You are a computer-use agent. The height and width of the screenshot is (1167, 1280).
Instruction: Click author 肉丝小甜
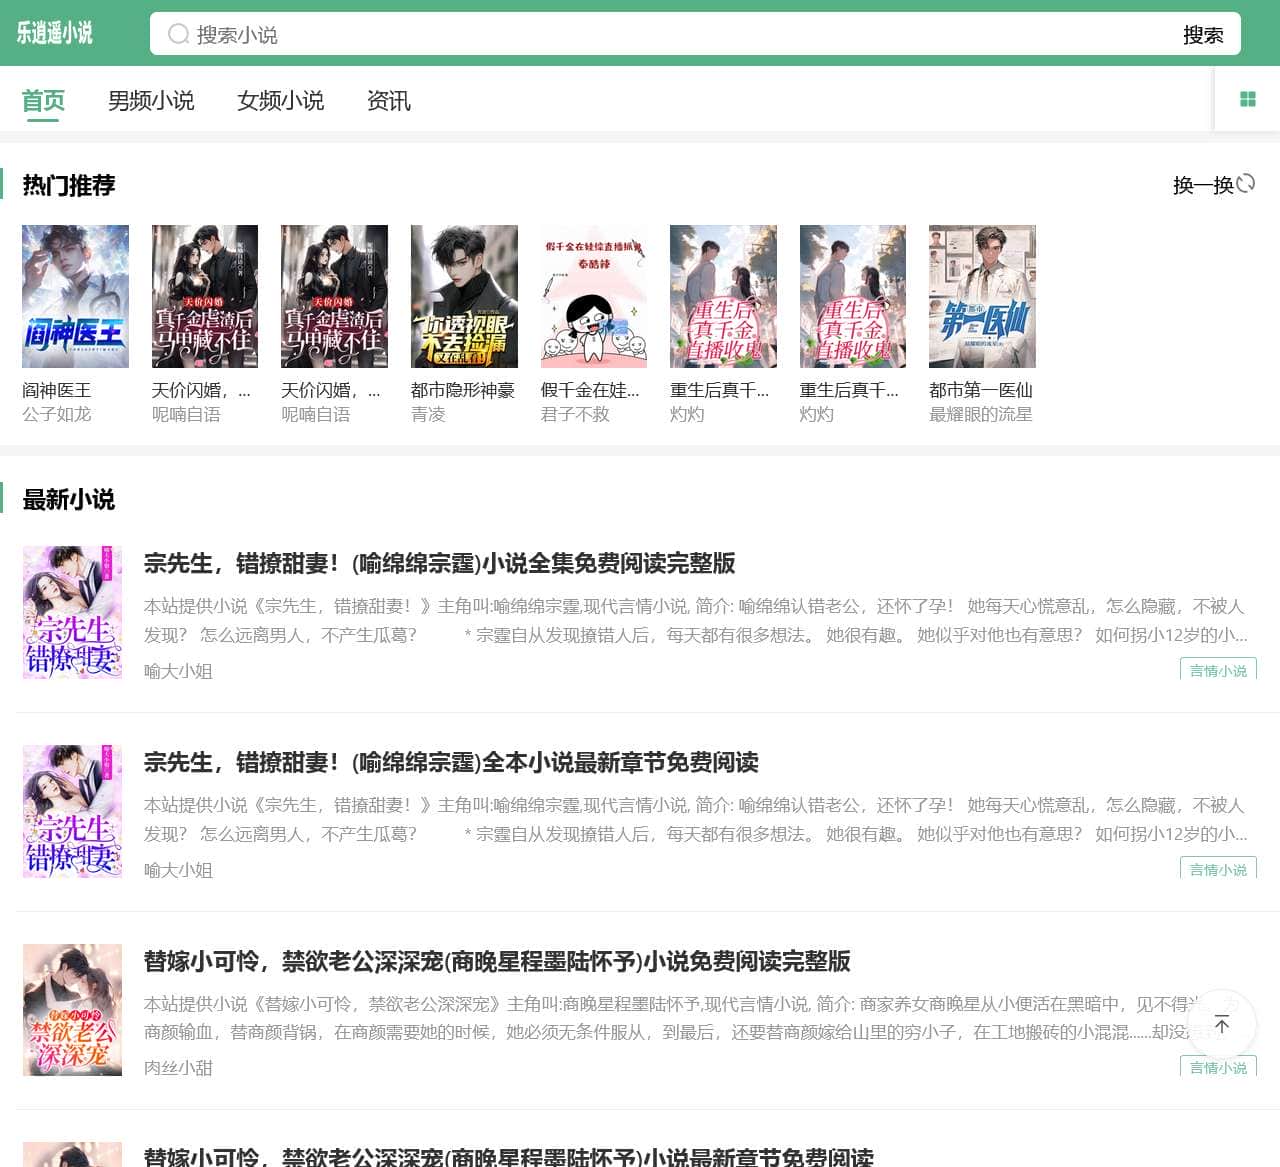point(178,1068)
